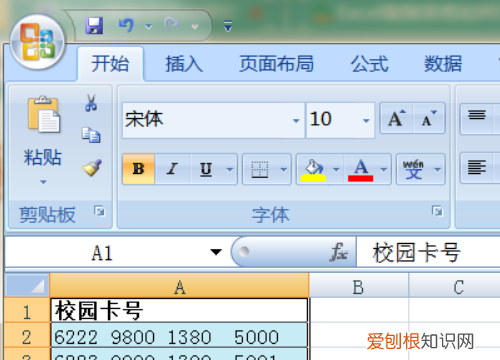Apply red font color
The width and height of the screenshot is (500, 360).
coord(361,169)
